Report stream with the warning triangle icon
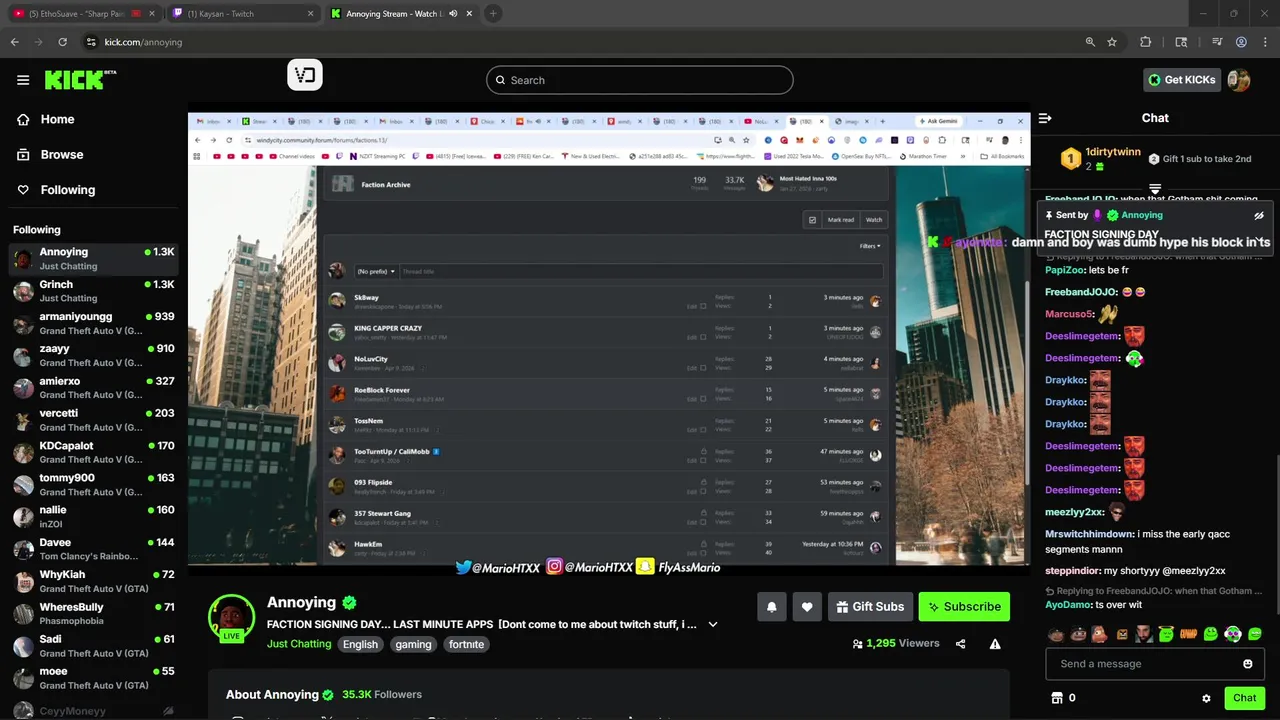The image size is (1280, 720). click(995, 644)
